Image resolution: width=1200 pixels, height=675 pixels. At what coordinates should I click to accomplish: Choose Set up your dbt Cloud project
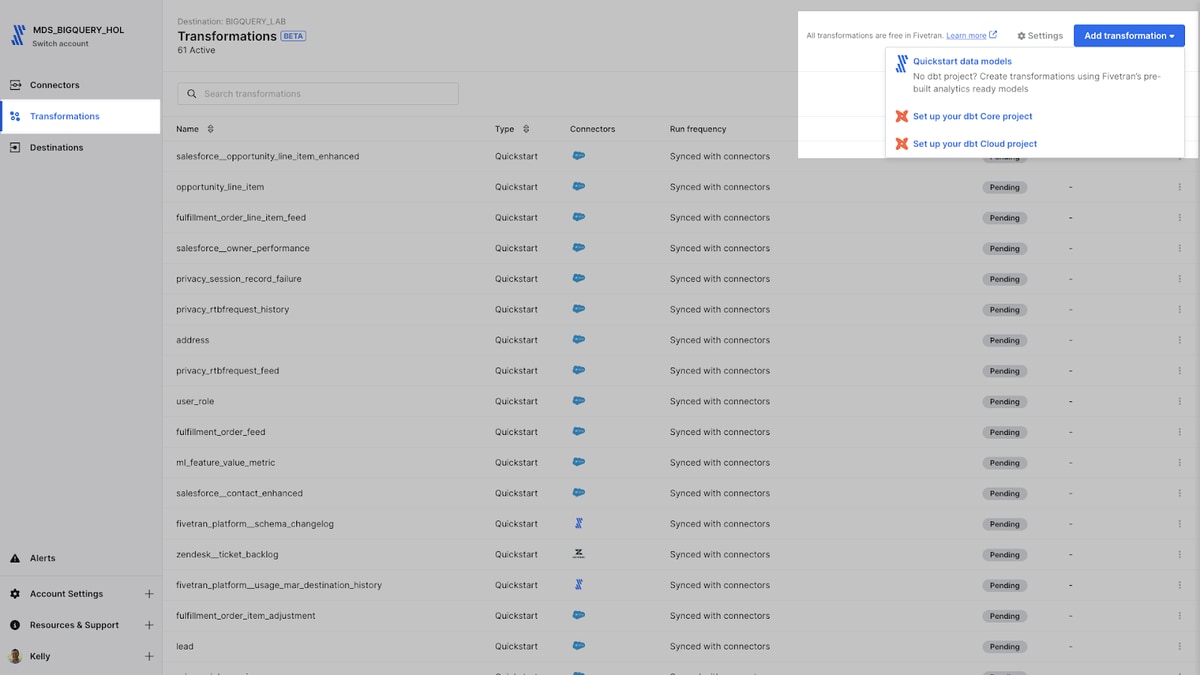coord(975,144)
